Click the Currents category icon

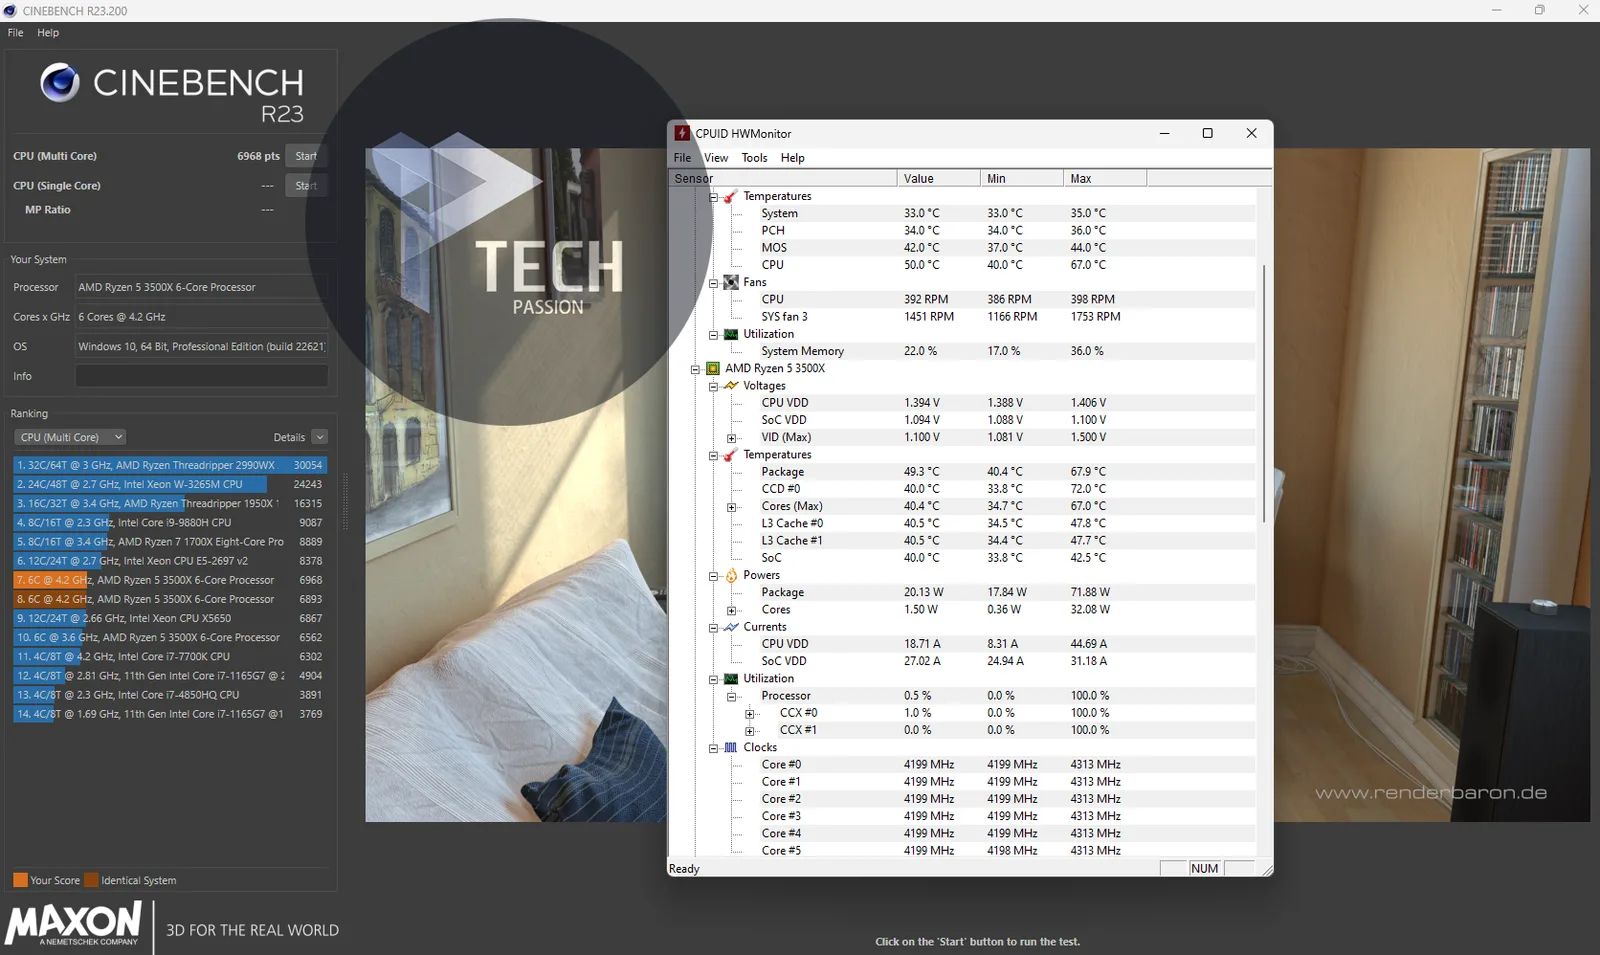coord(731,627)
